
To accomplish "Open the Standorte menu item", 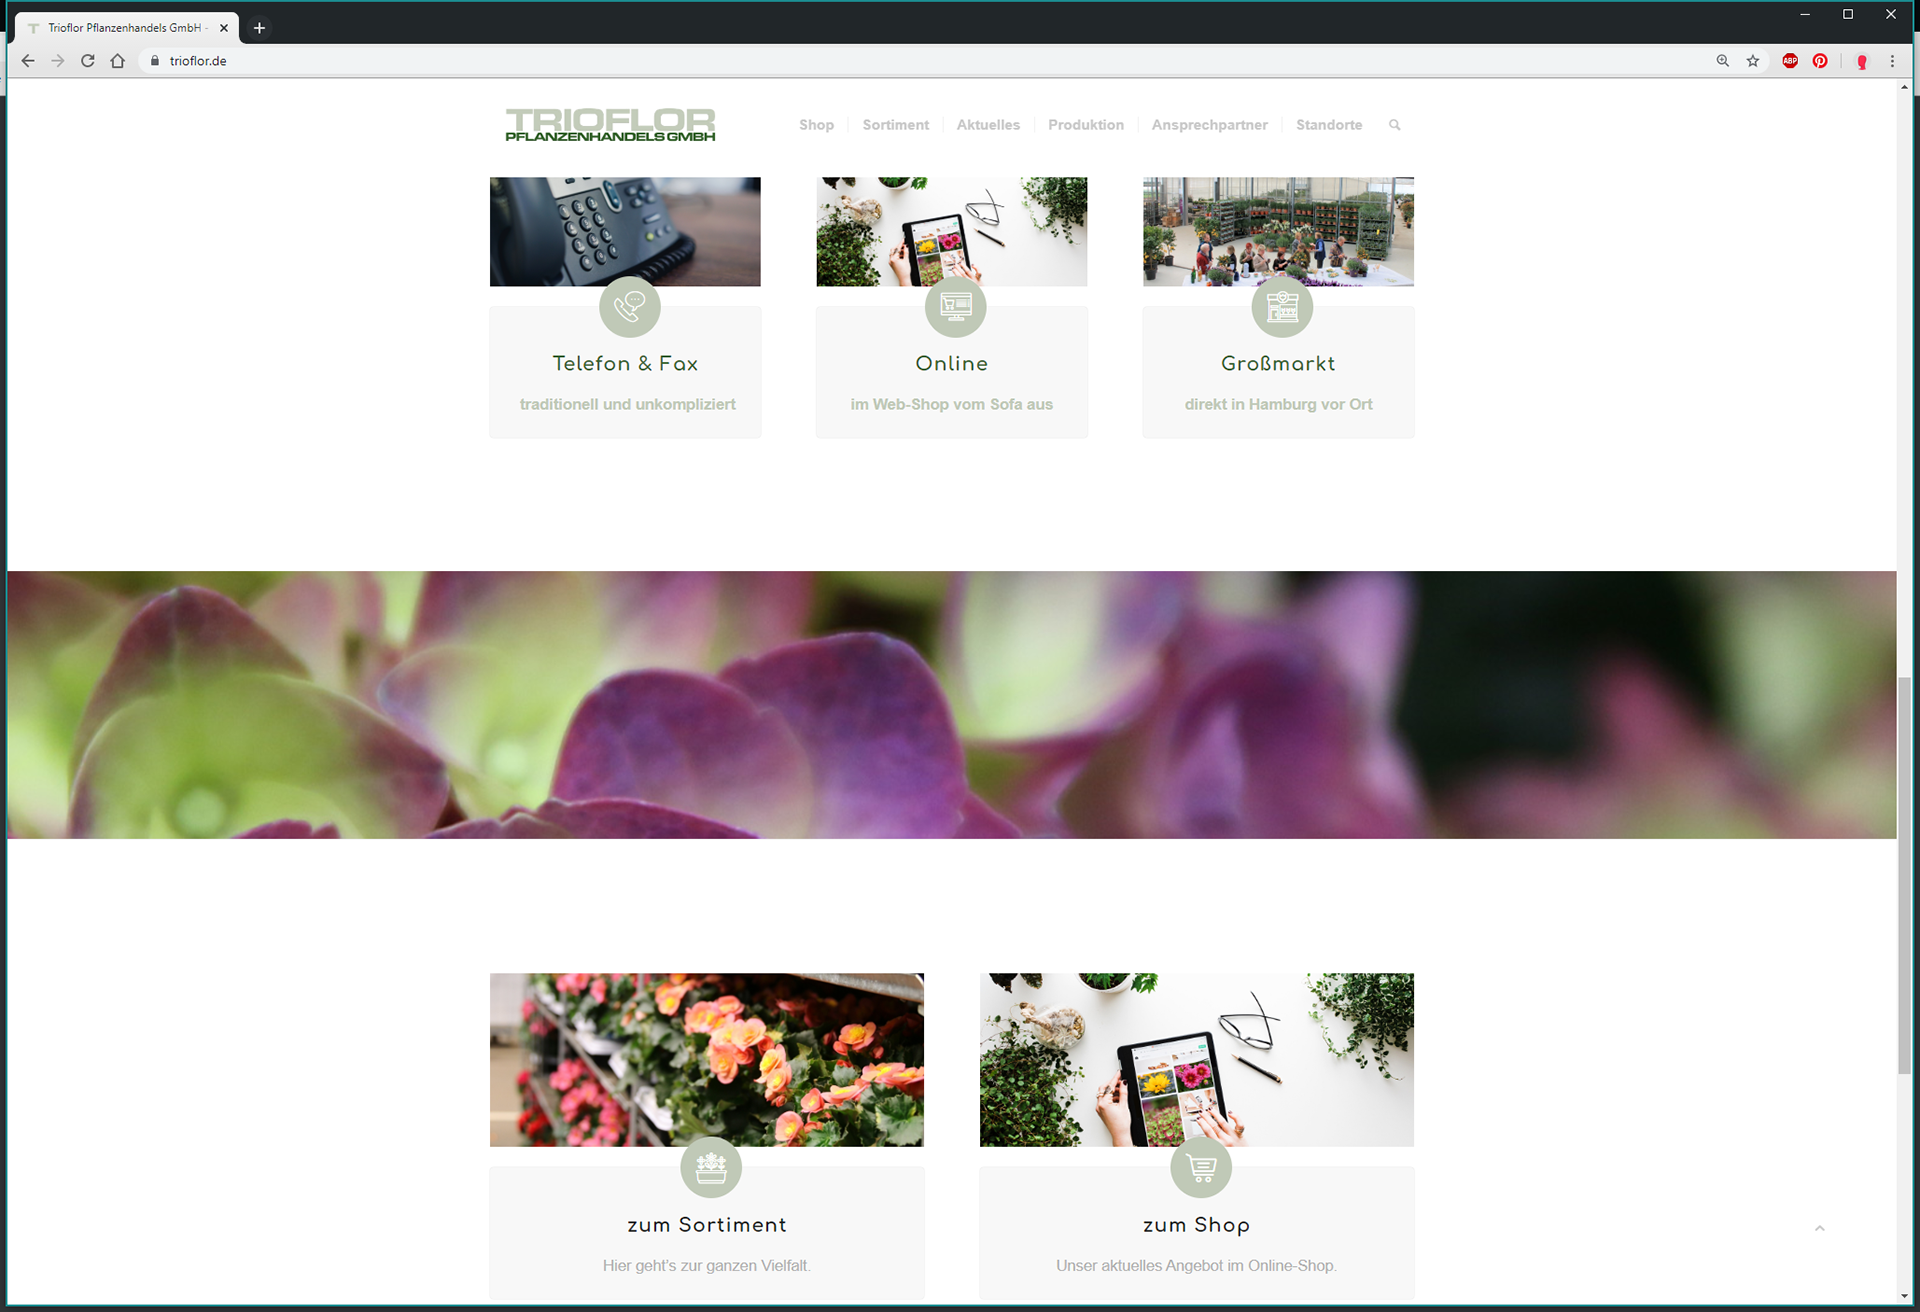I will click(1329, 125).
